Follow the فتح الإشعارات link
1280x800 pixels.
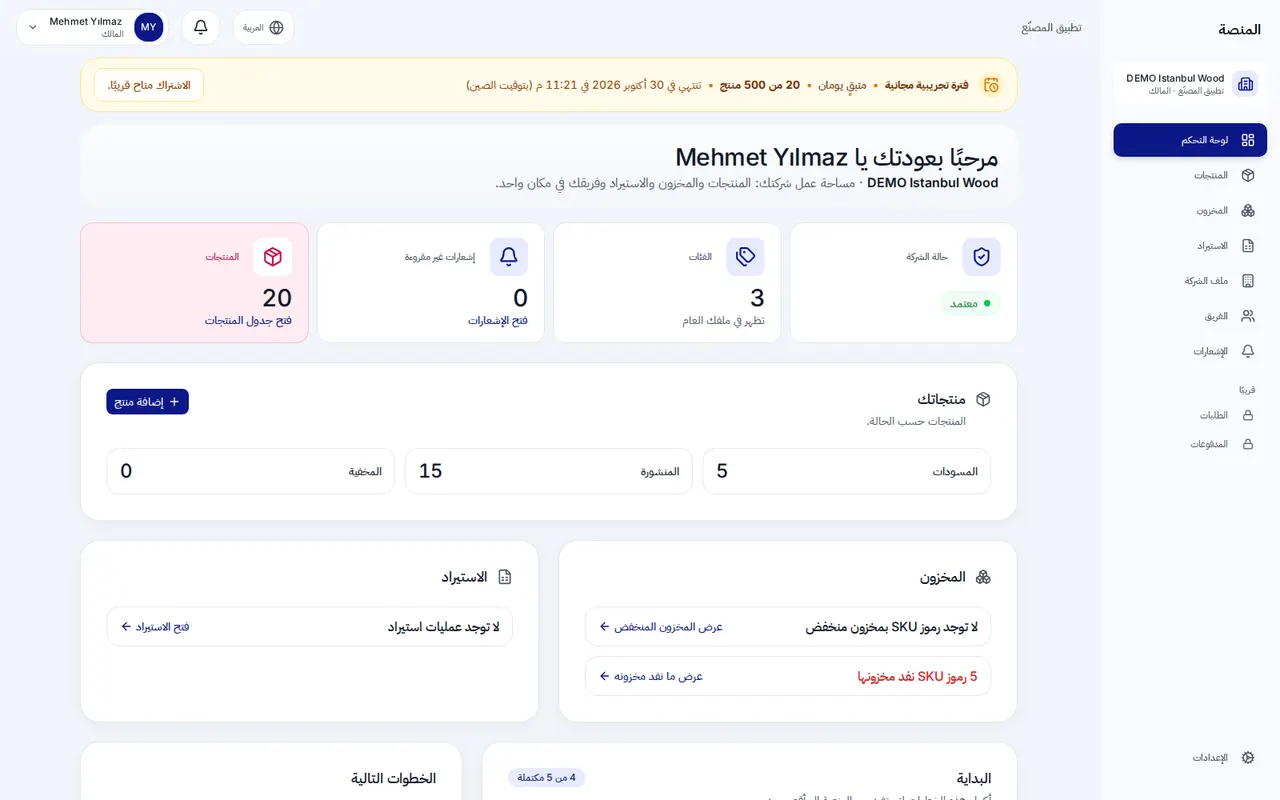(x=498, y=321)
